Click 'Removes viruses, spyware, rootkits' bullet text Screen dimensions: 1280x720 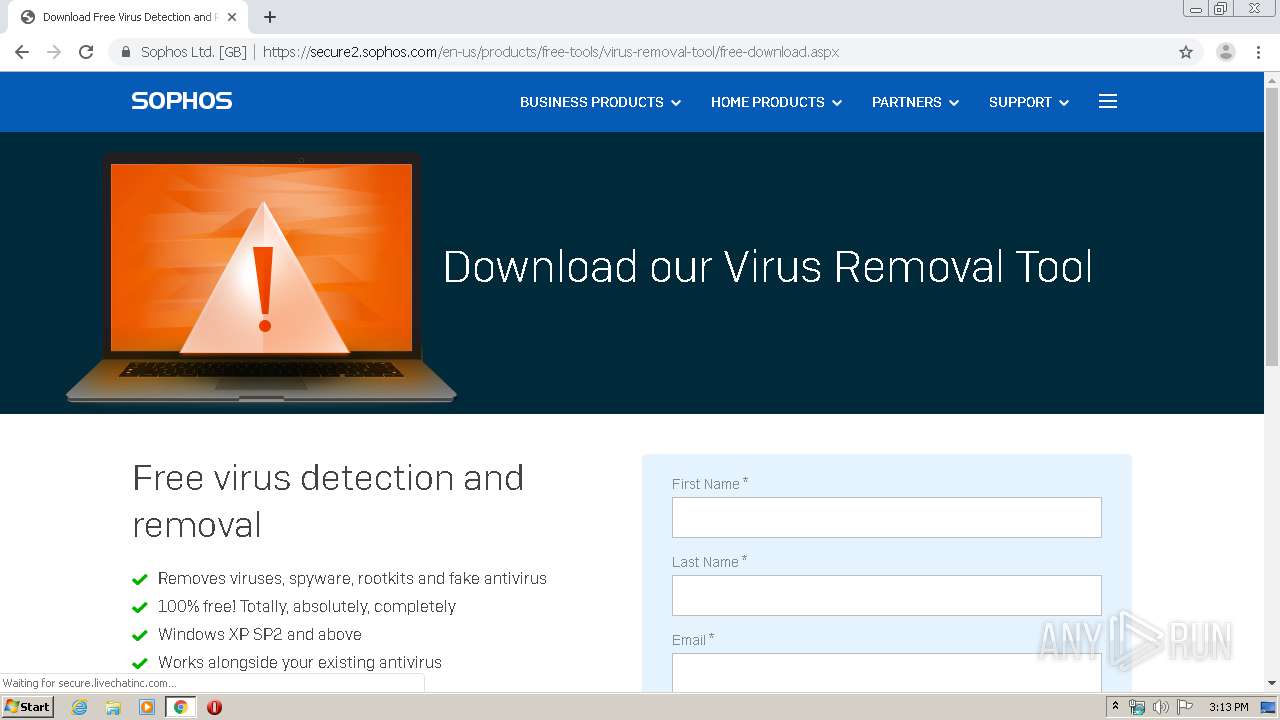pyautogui.click(x=352, y=578)
